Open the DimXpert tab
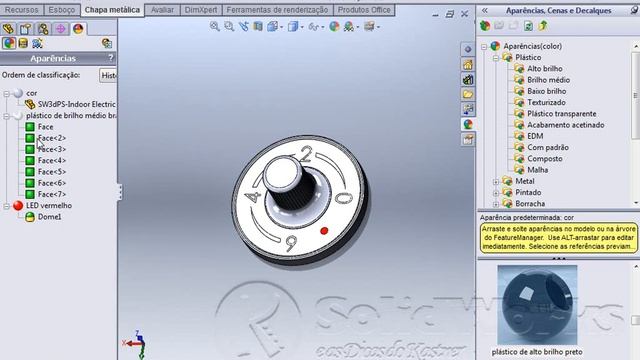Viewport: 640px width, 360px height. 201,10
